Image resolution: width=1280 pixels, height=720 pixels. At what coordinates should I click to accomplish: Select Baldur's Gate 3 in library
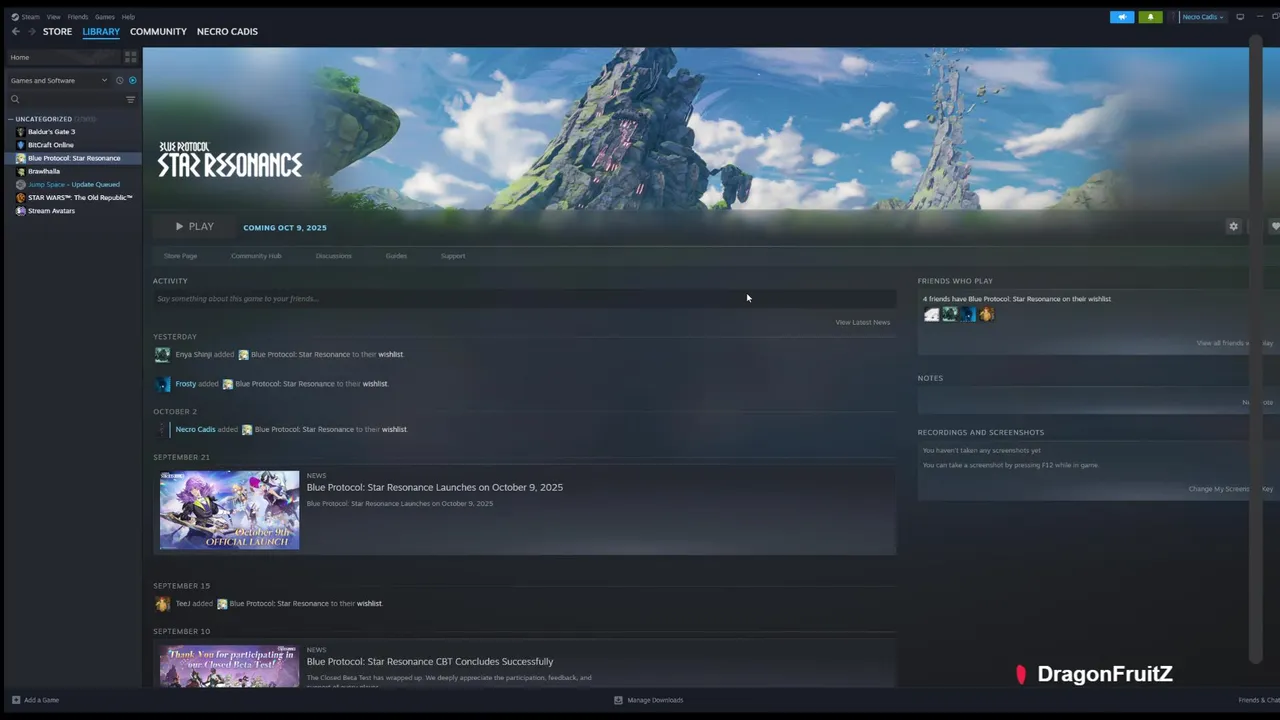pos(51,132)
